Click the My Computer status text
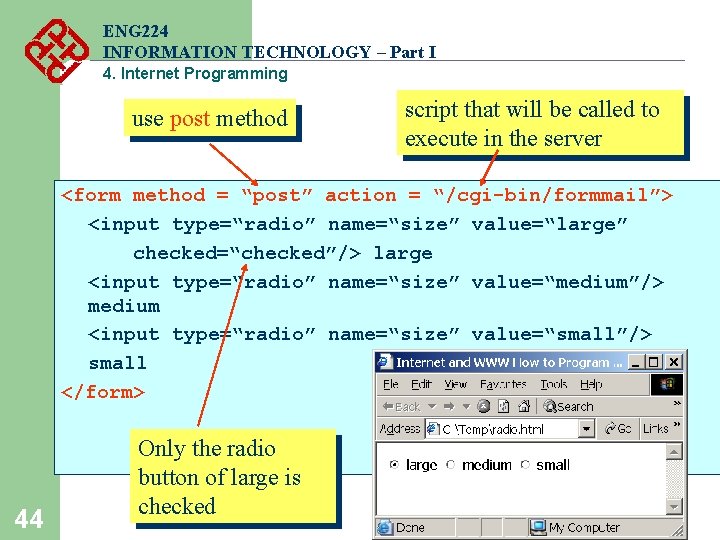The width and height of the screenshot is (720, 540). [x=584, y=528]
